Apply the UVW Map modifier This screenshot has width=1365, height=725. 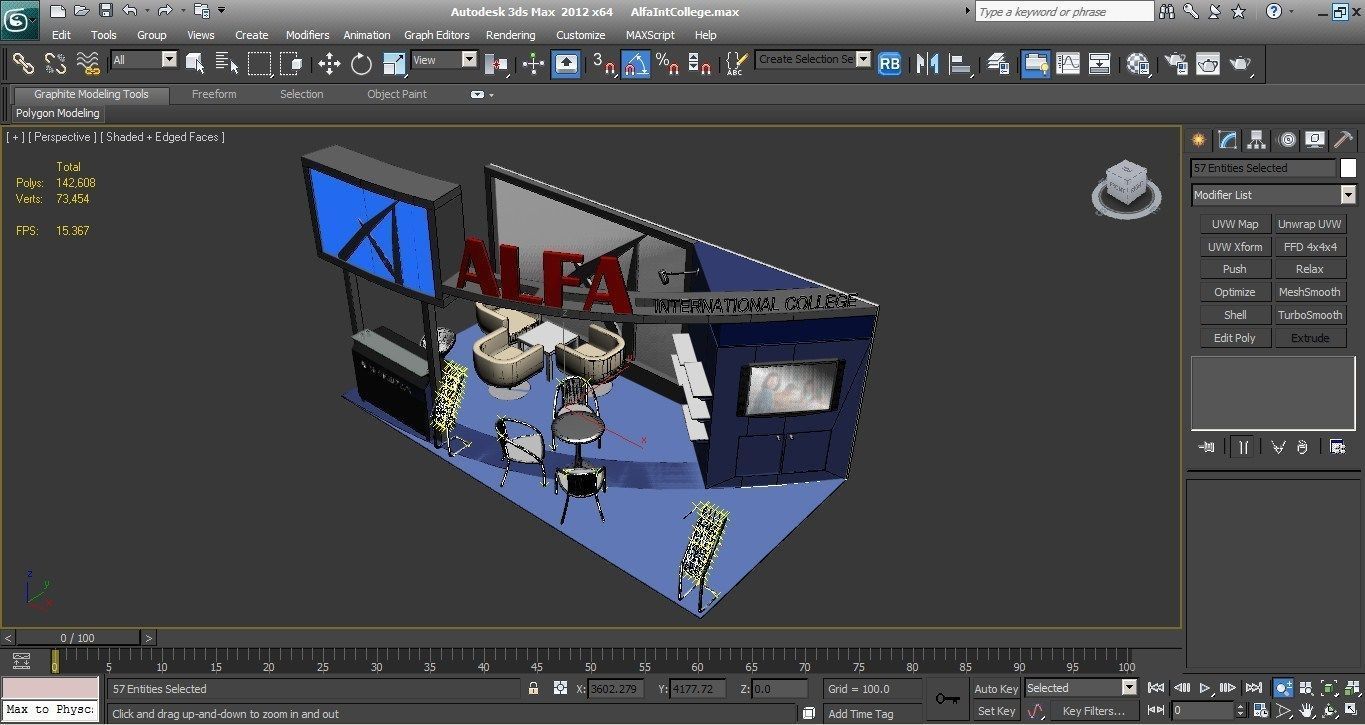[x=1235, y=224]
